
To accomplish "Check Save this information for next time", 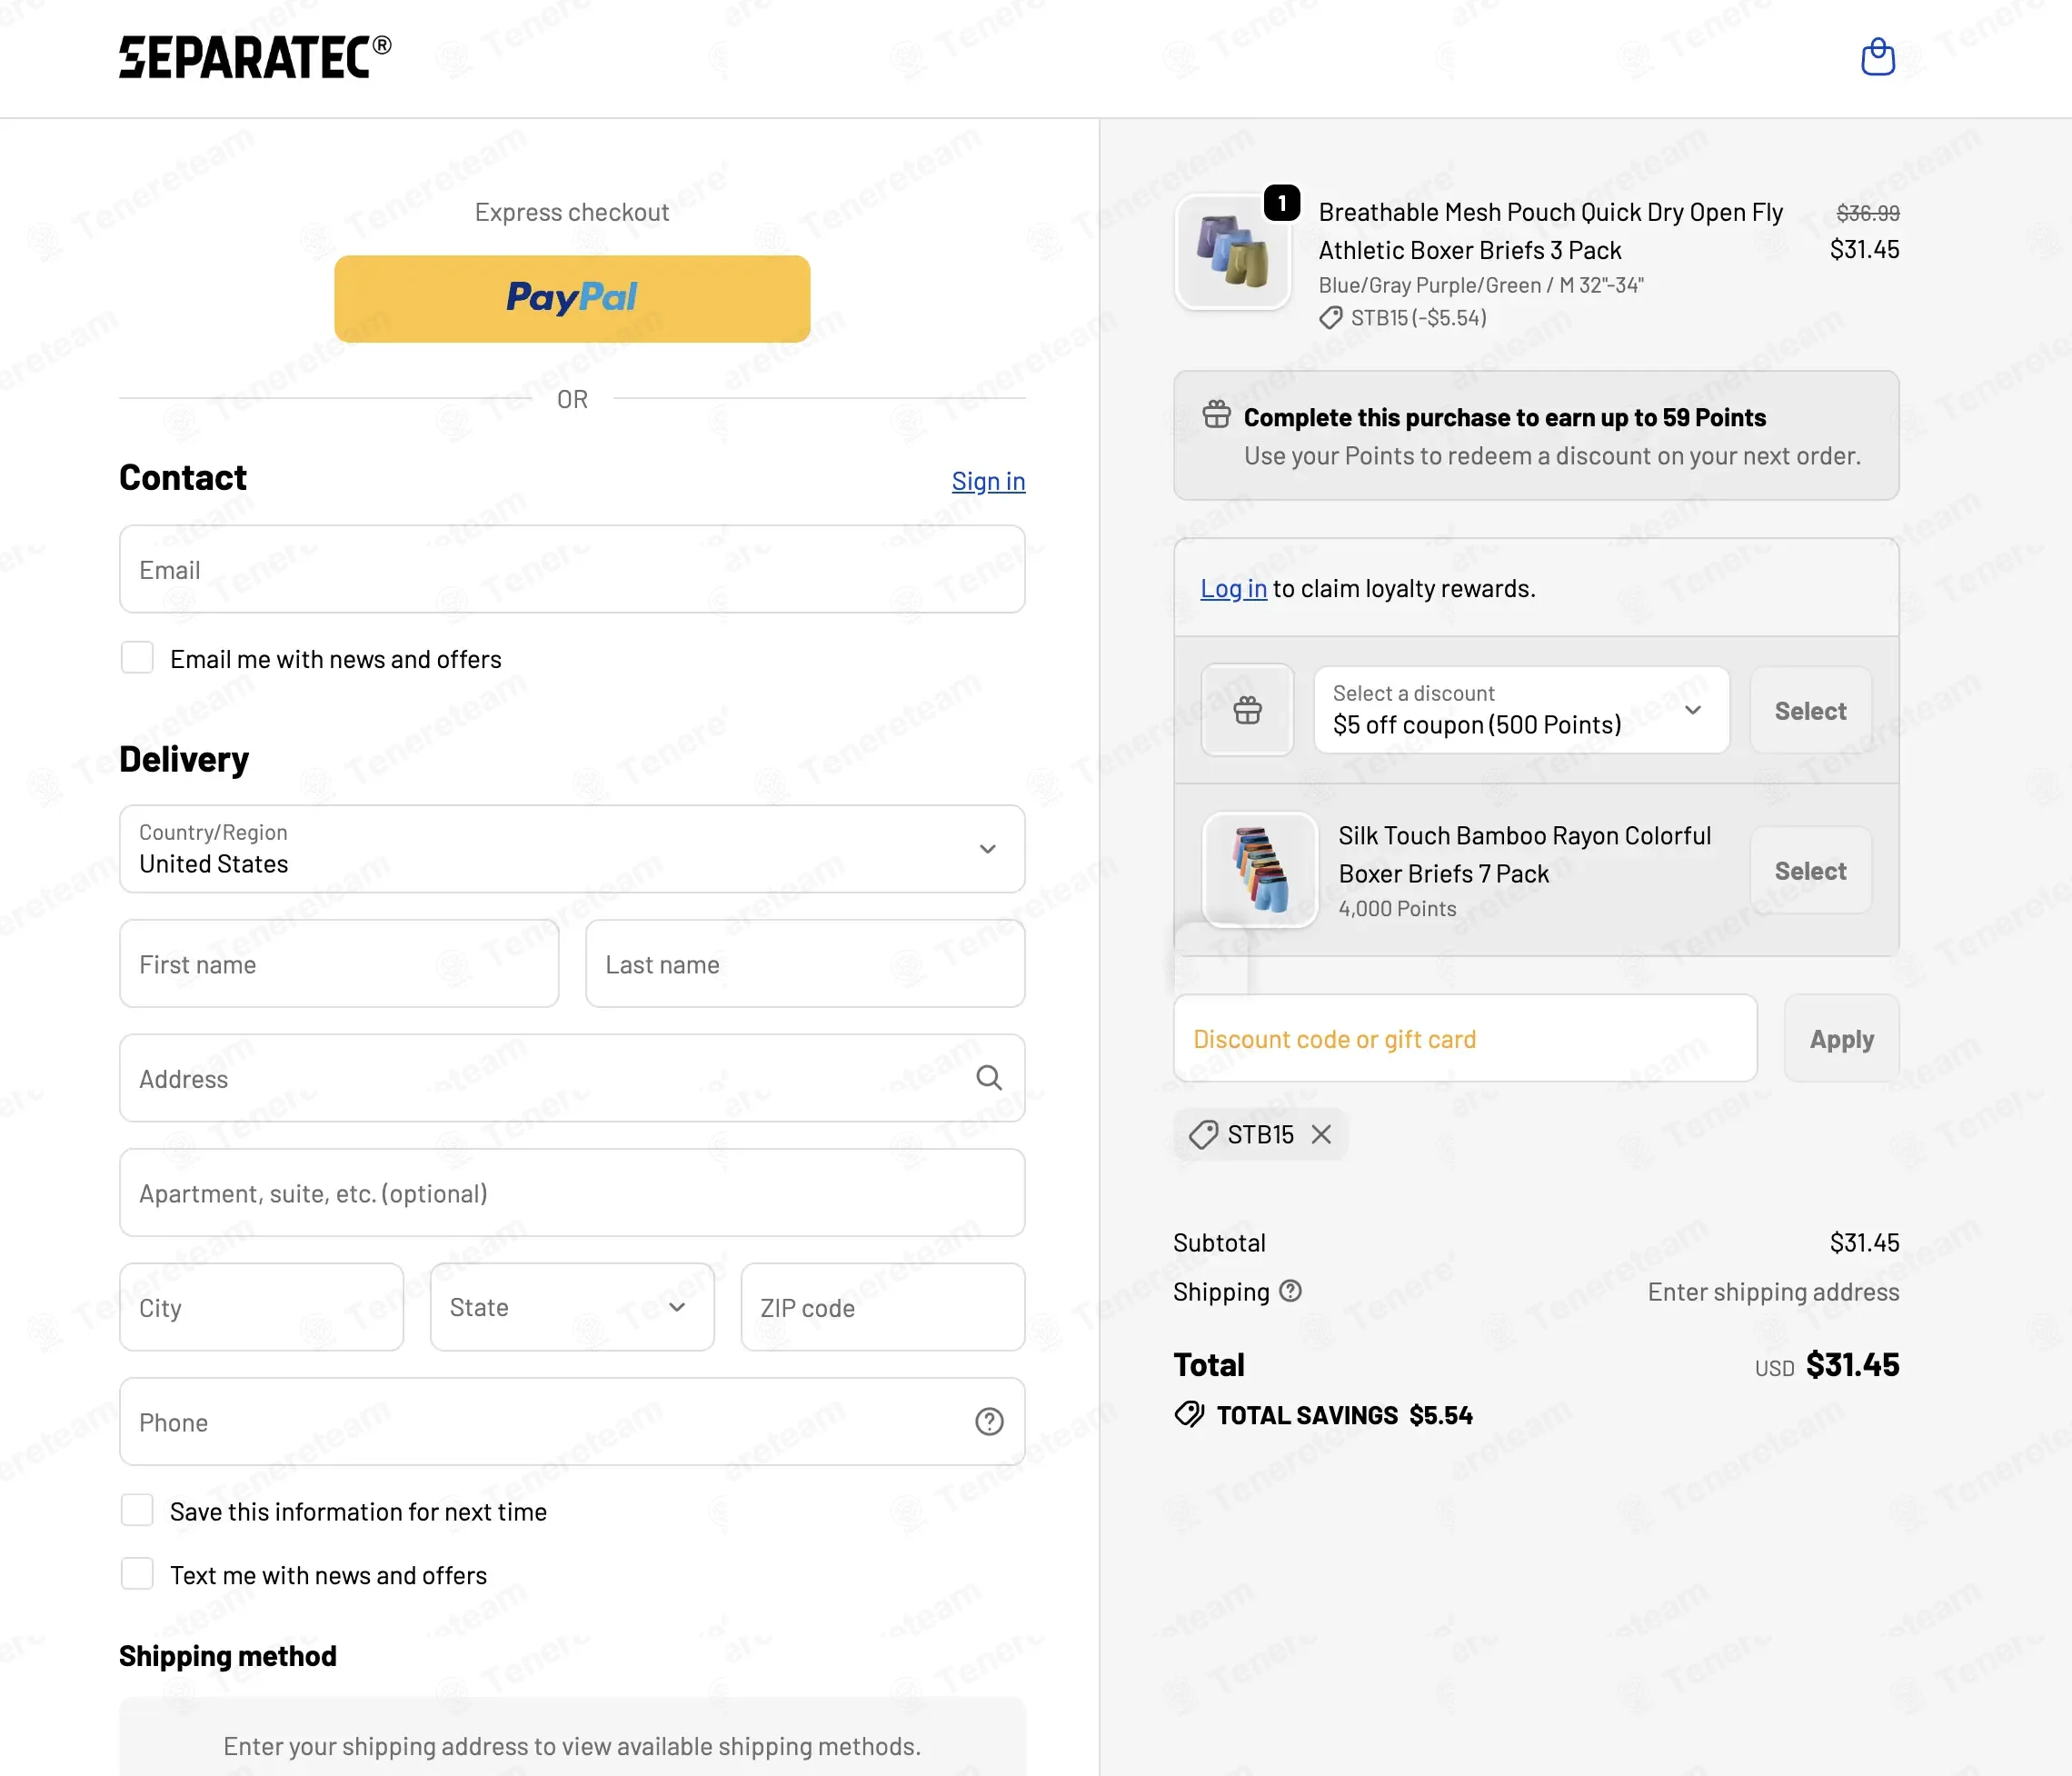I will tap(137, 1510).
